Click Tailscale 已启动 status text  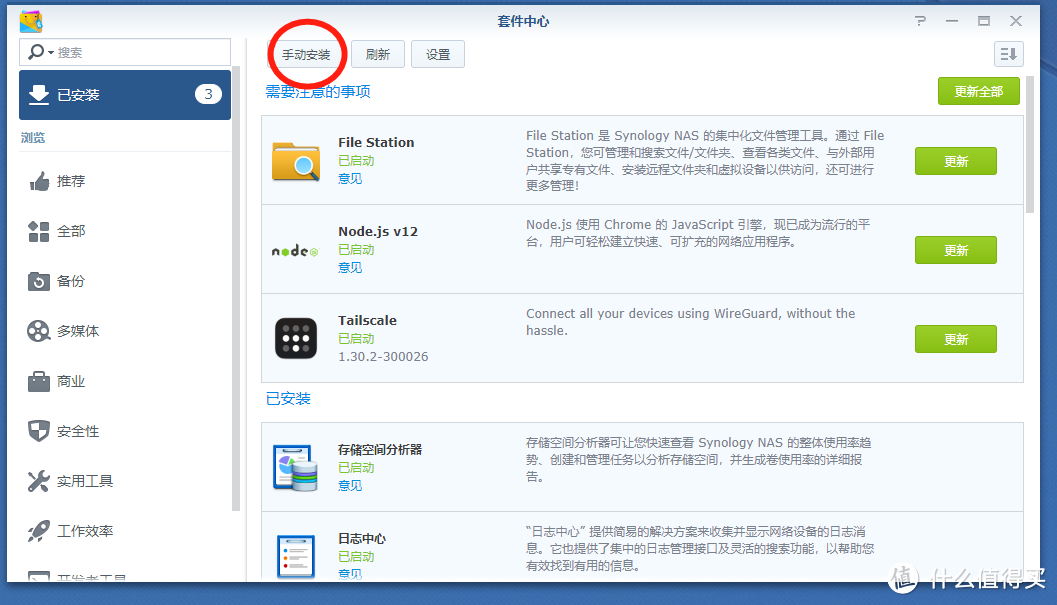356,339
